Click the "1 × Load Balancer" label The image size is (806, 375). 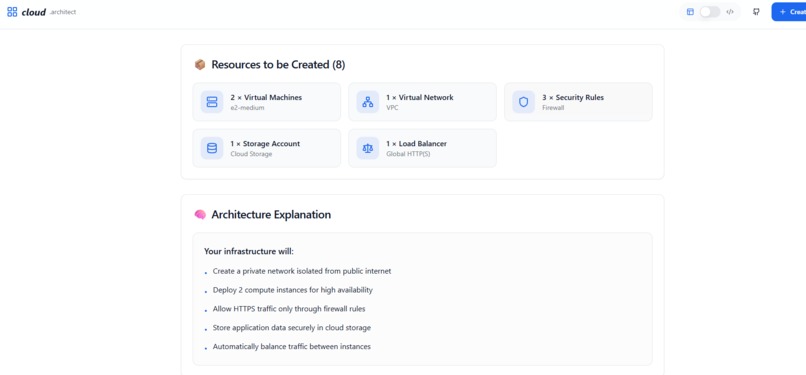pyautogui.click(x=416, y=143)
